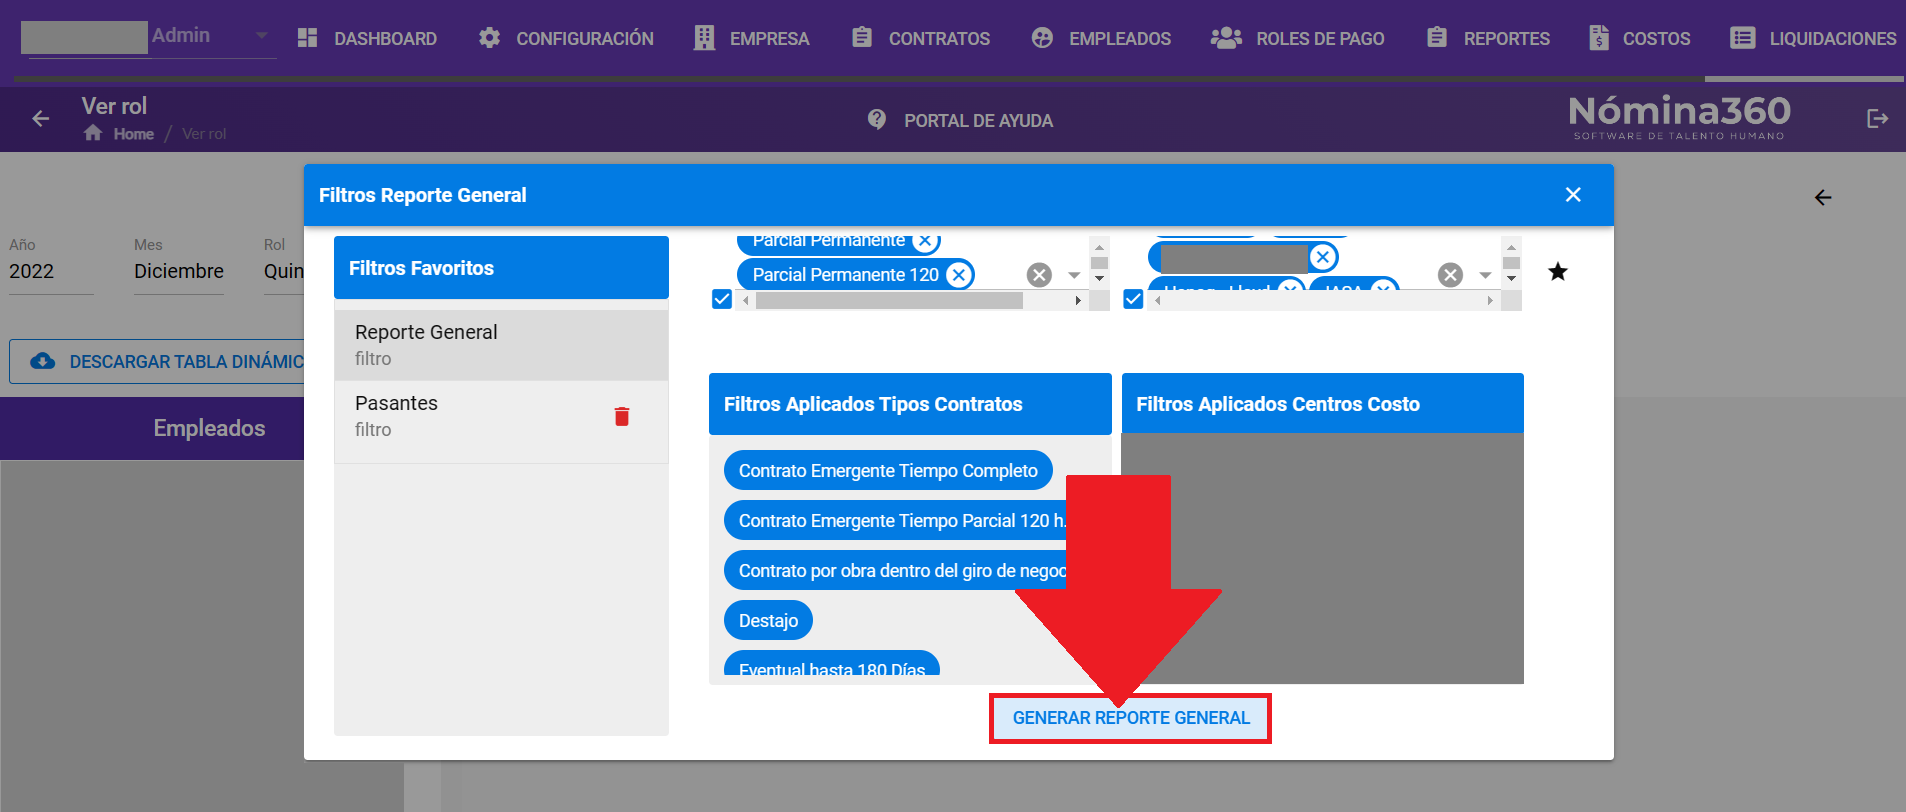The height and width of the screenshot is (812, 1906).
Task: Click the Filtros Aplicados Tipos Contratos header
Action: pos(910,404)
